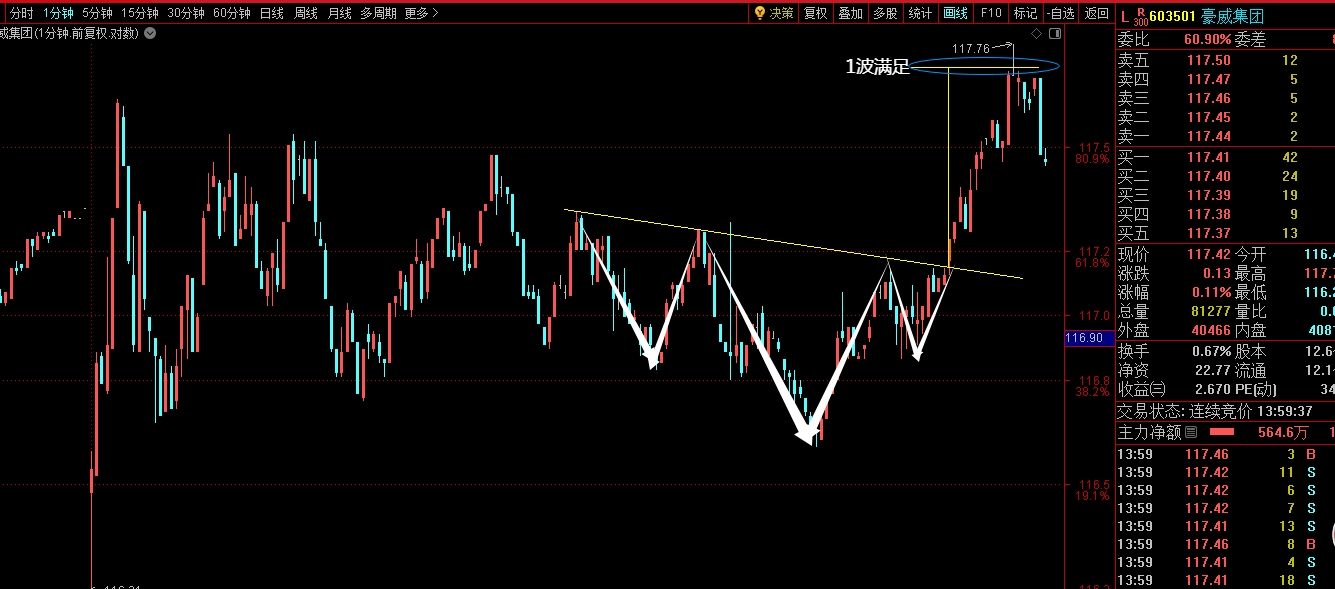Click the 标记 mark button
The width and height of the screenshot is (1335, 589).
[1025, 13]
